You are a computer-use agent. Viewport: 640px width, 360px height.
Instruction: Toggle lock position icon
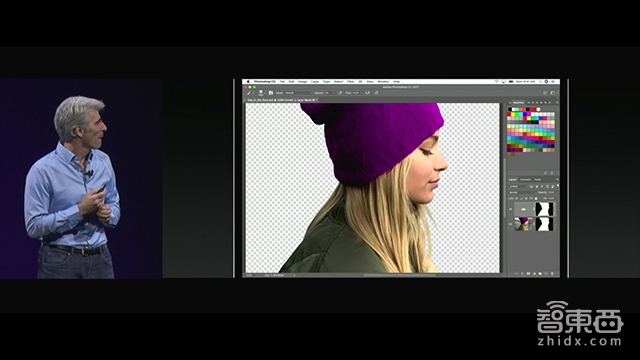tap(526, 198)
